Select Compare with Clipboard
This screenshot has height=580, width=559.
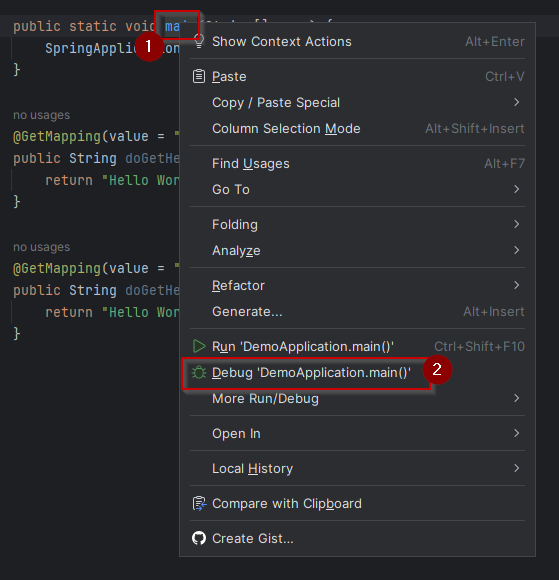[x=357, y=503]
